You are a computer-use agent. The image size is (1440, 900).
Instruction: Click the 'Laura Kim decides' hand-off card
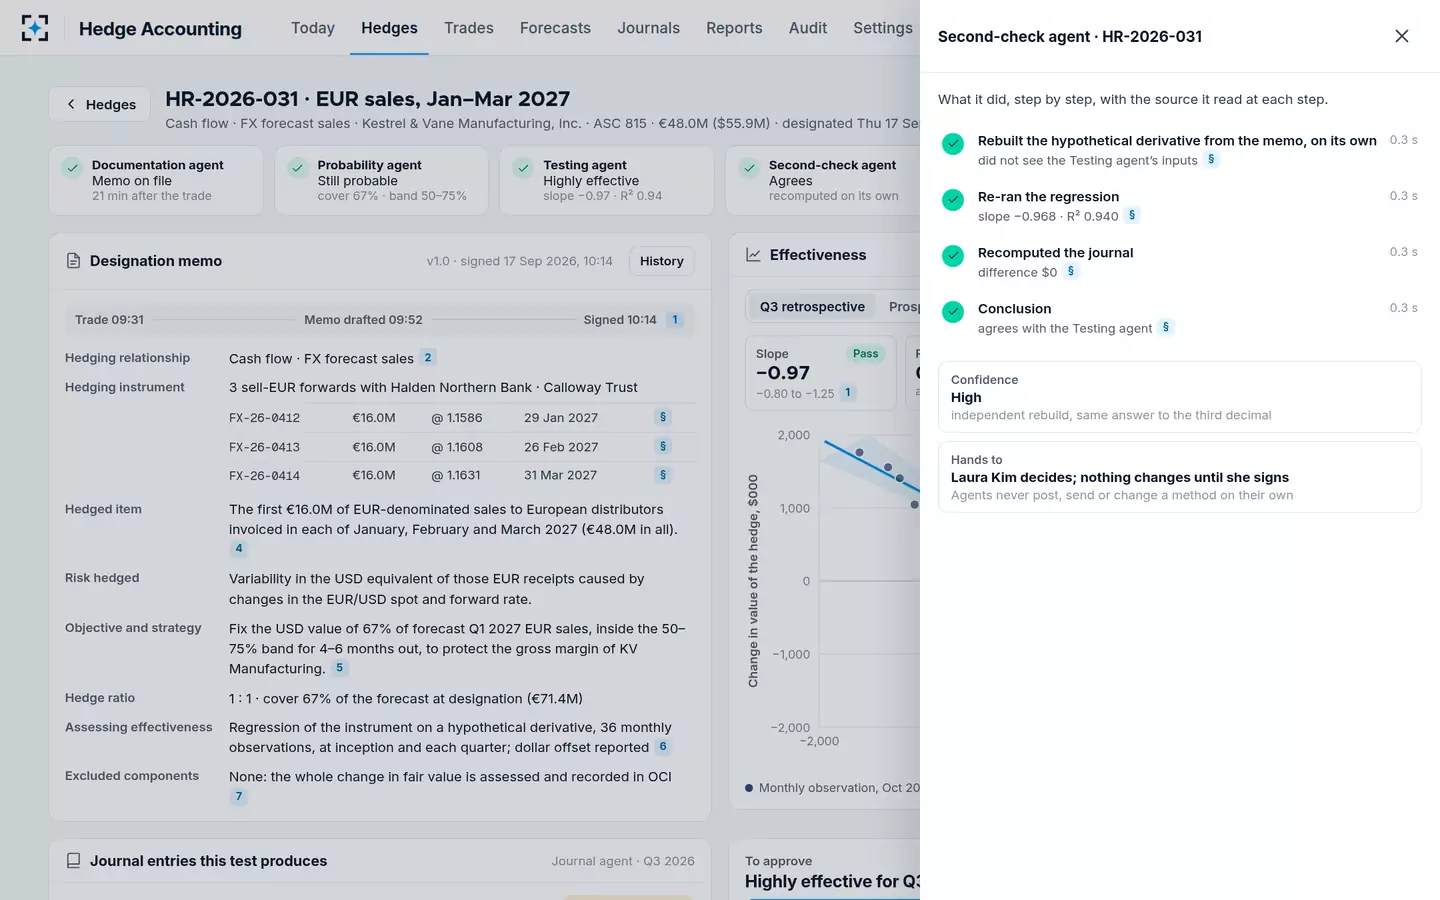(1180, 477)
